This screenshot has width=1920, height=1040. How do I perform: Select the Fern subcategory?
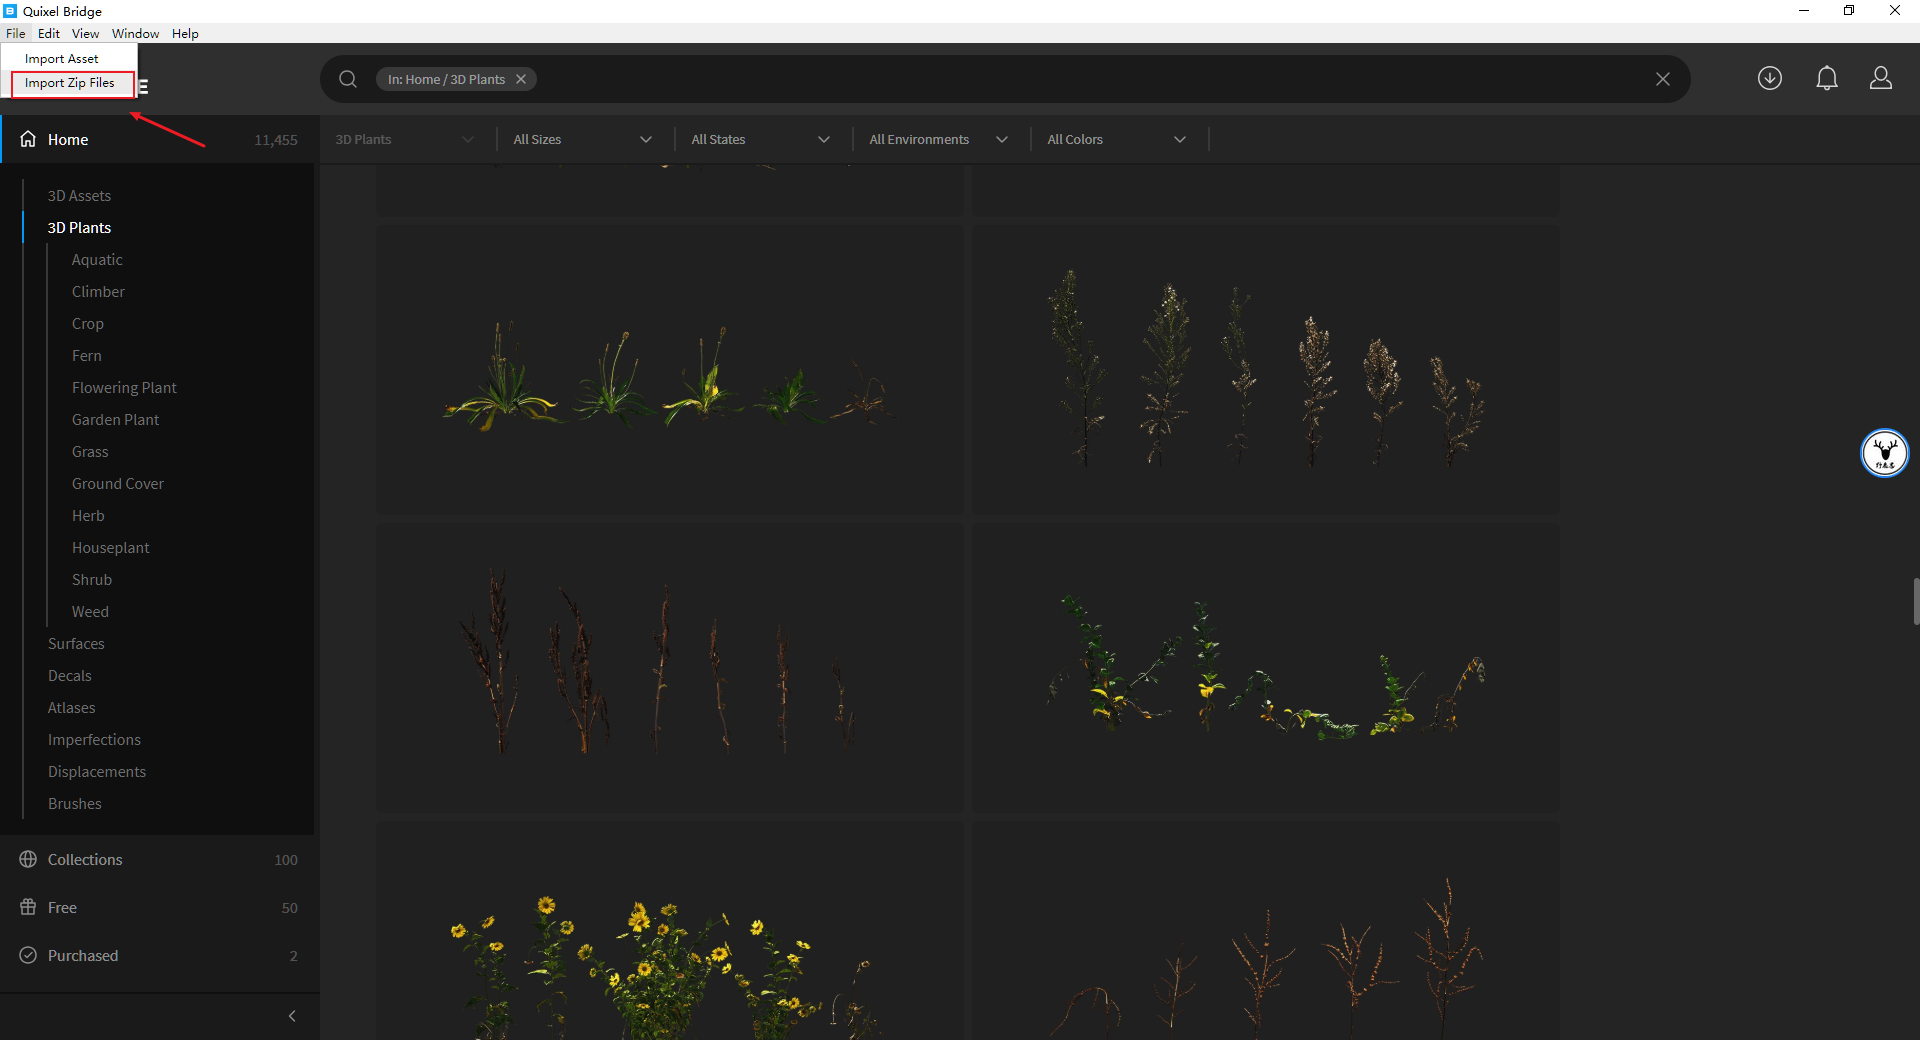point(87,356)
